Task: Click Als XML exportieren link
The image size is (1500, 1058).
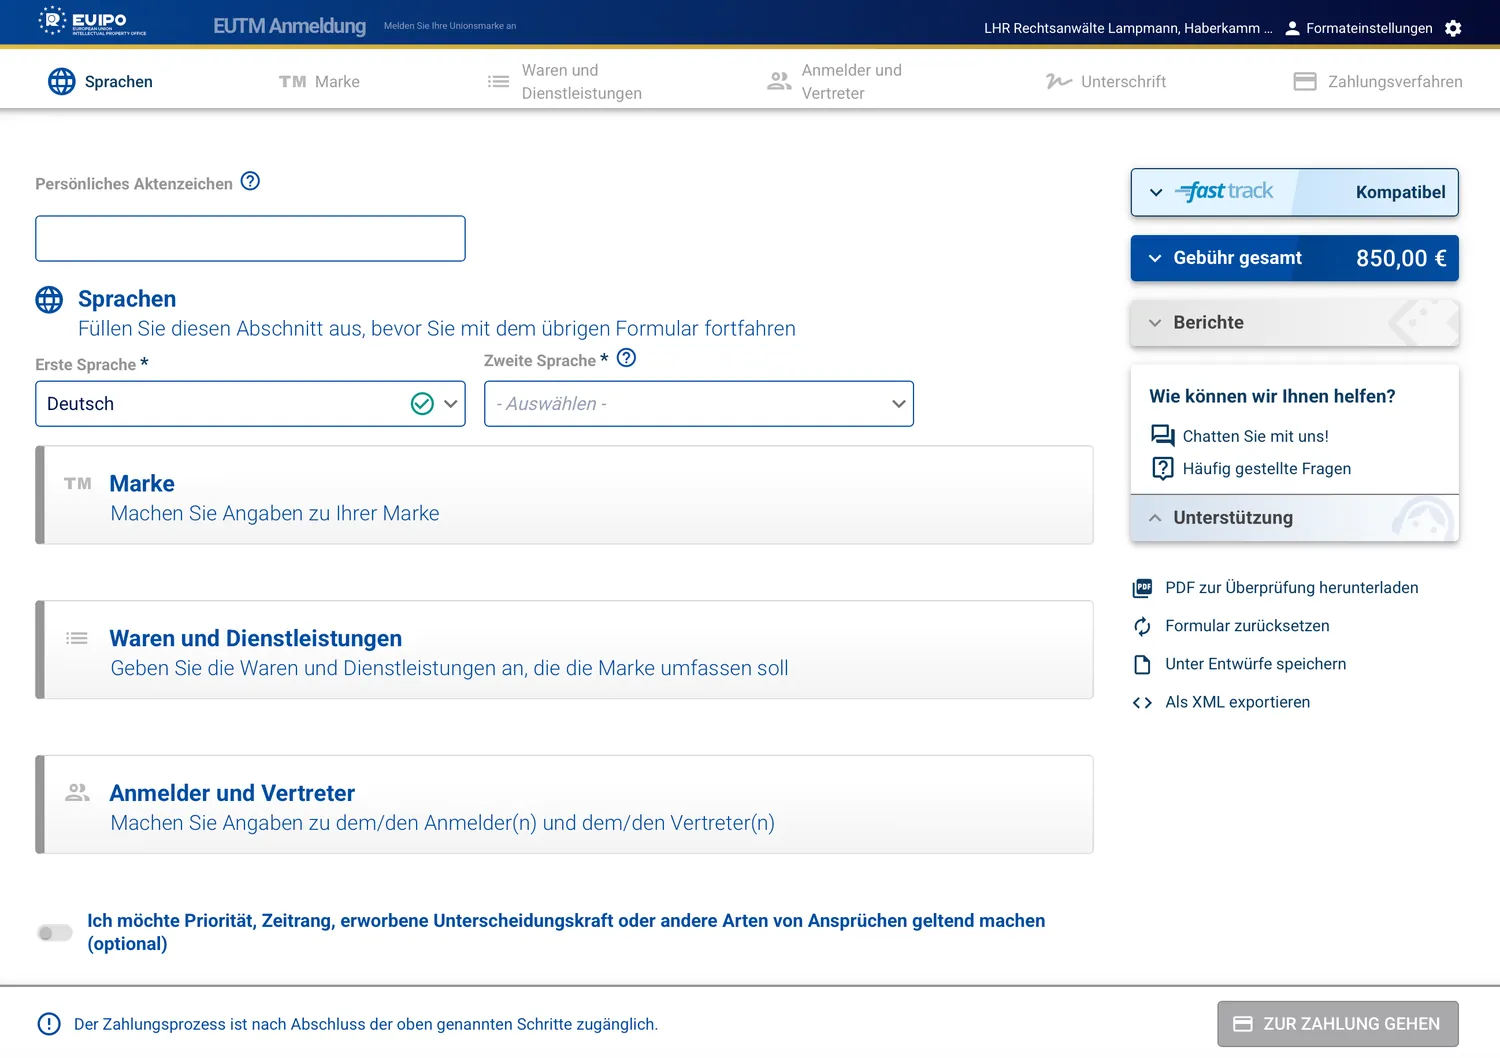Action: click(x=1237, y=702)
